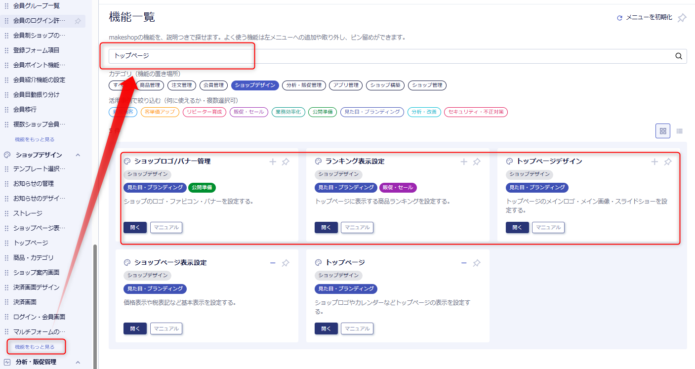Deselect the ショップデザイン category filter
This screenshot has height=369, width=695.
coord(255,85)
